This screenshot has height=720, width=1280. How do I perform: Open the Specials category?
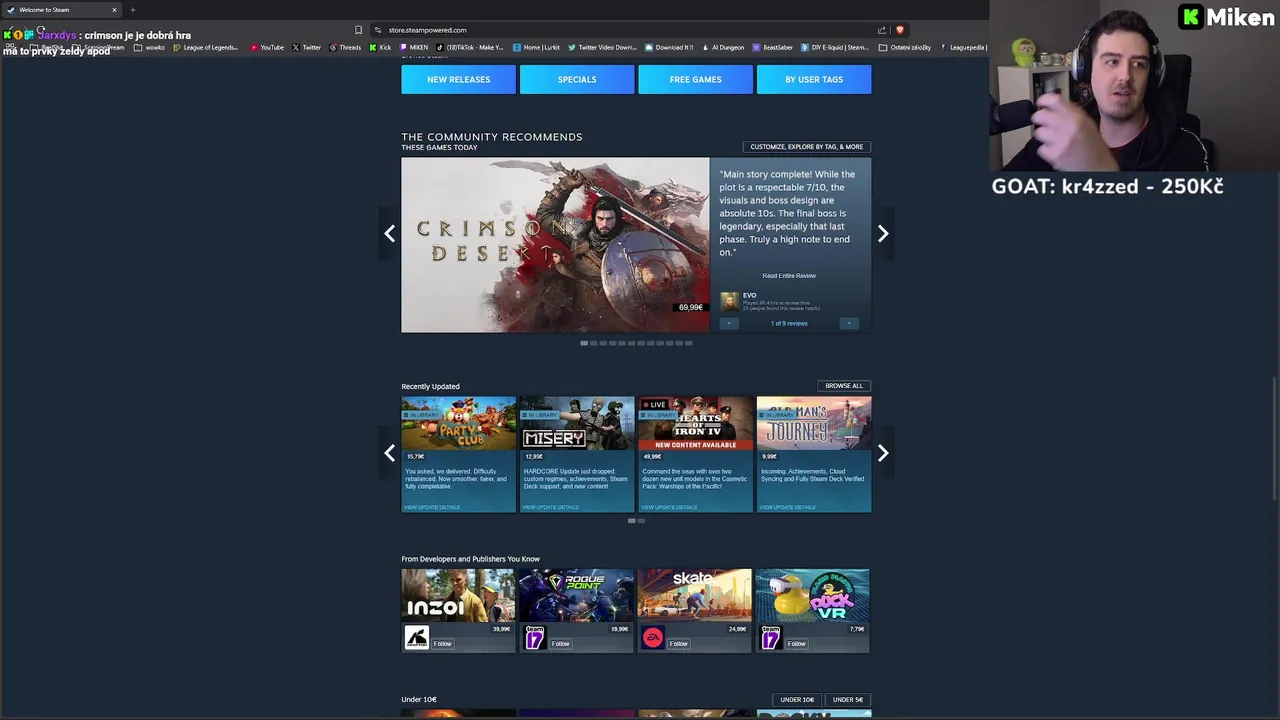tap(577, 79)
